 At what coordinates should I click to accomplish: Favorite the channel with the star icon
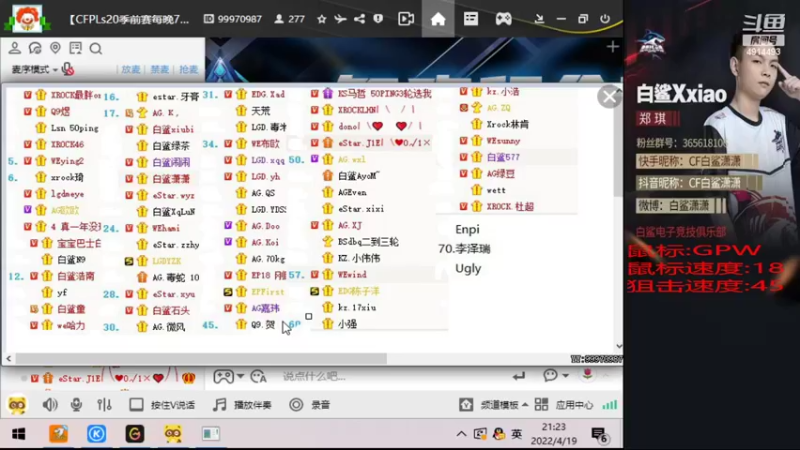click(321, 19)
